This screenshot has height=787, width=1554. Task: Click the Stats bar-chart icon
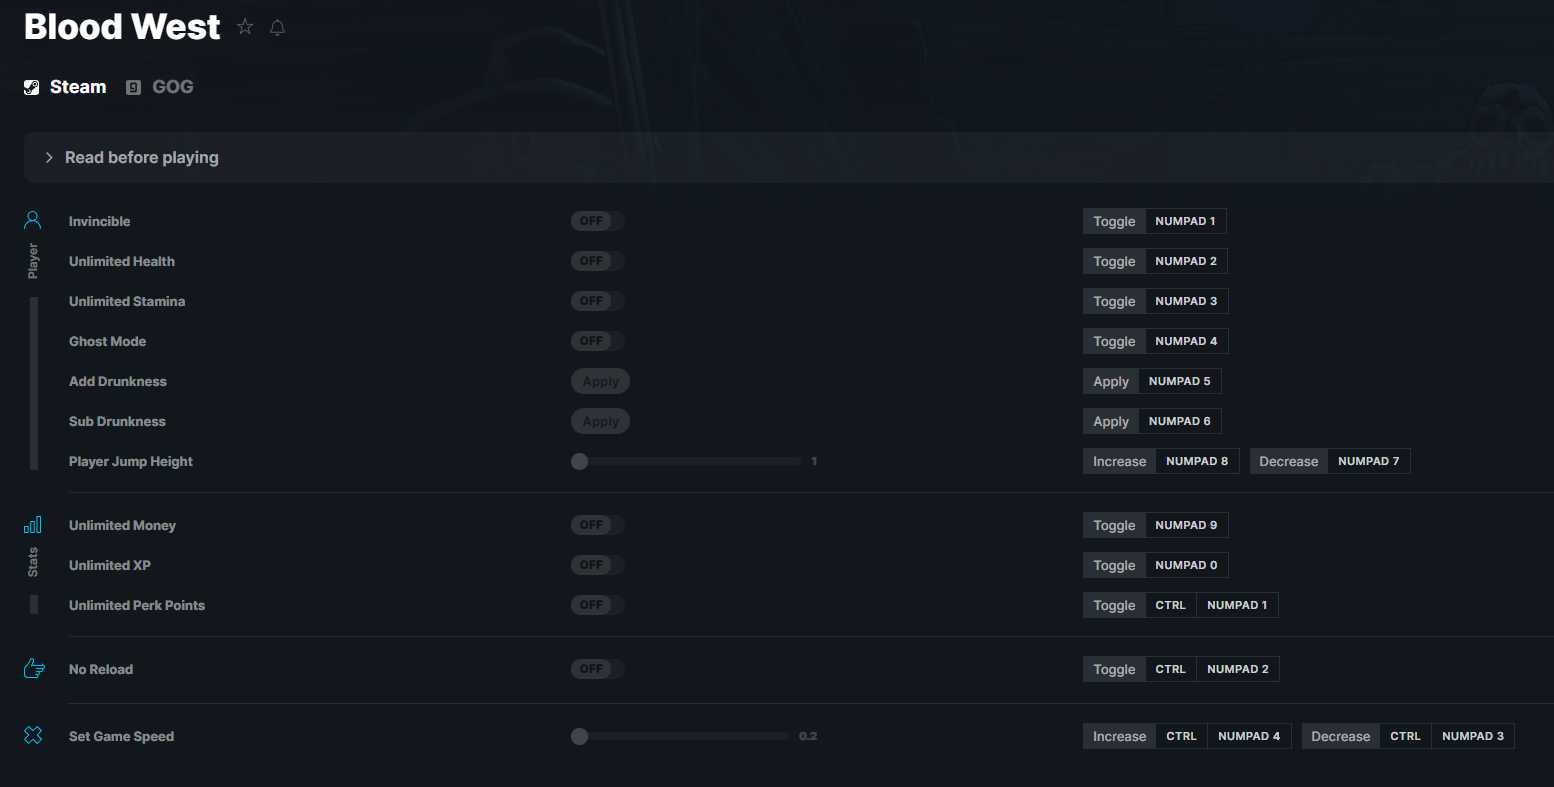pos(33,524)
